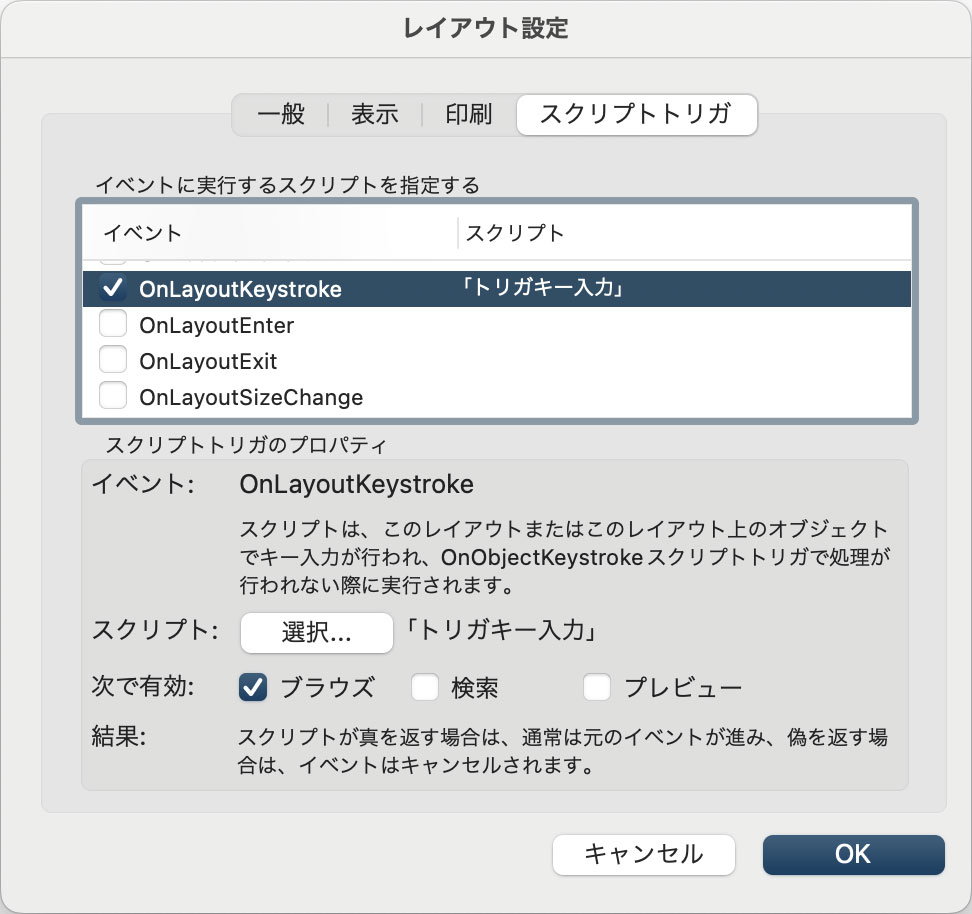Click the キャンセル button
This screenshot has height=914, width=972.
(643, 854)
